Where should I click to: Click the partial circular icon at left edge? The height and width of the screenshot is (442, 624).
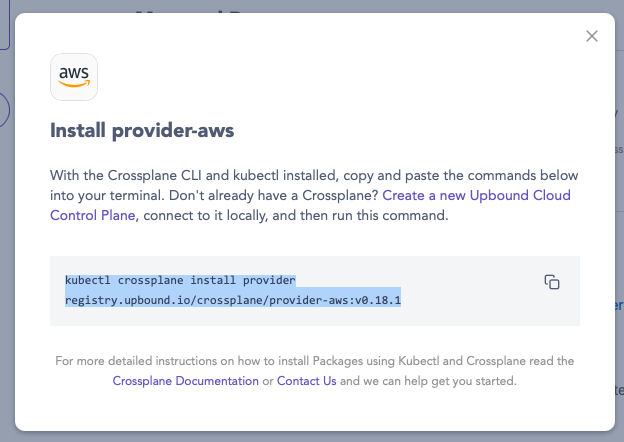[x=4, y=110]
